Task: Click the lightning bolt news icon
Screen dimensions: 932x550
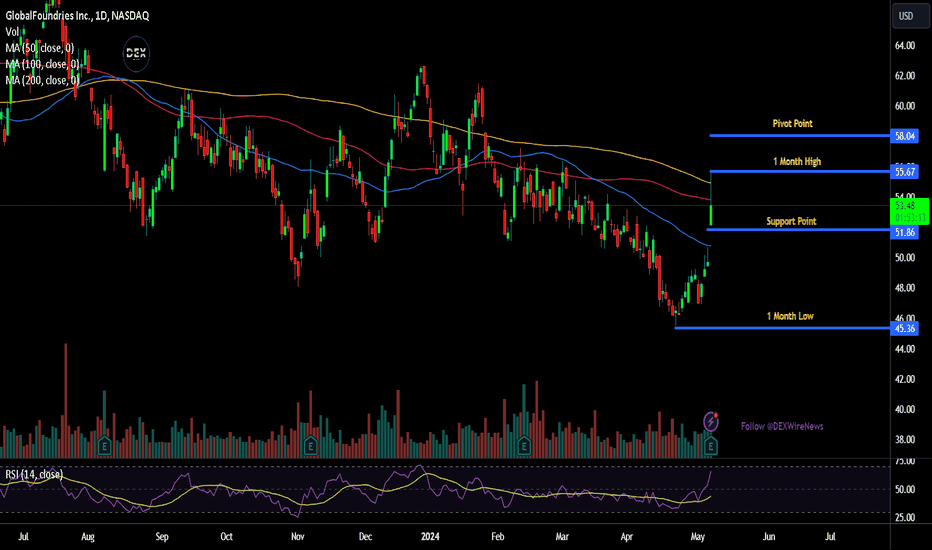Action: [x=710, y=422]
